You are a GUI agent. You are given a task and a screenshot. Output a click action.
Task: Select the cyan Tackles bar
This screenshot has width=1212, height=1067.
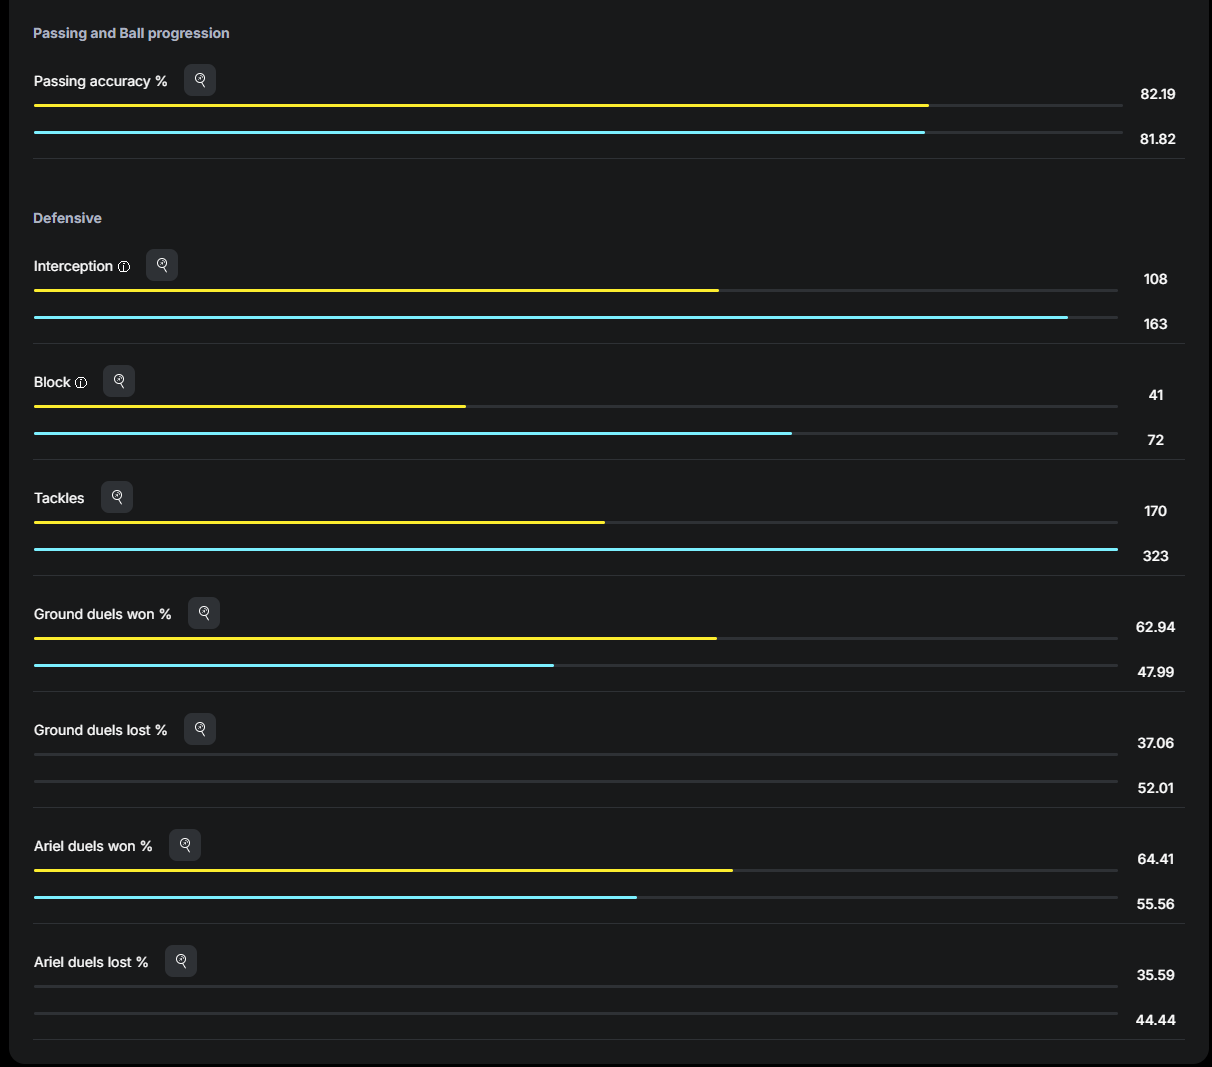pyautogui.click(x=576, y=549)
